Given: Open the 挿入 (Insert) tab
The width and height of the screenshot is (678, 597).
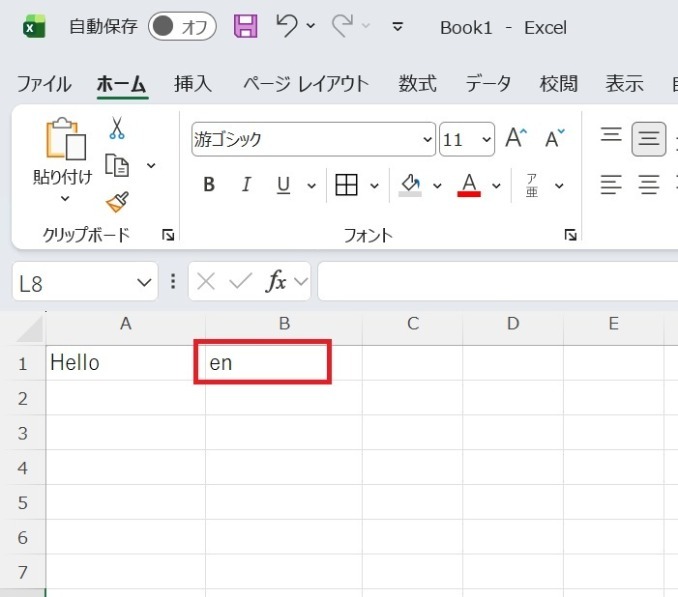Looking at the screenshot, I should (x=193, y=83).
